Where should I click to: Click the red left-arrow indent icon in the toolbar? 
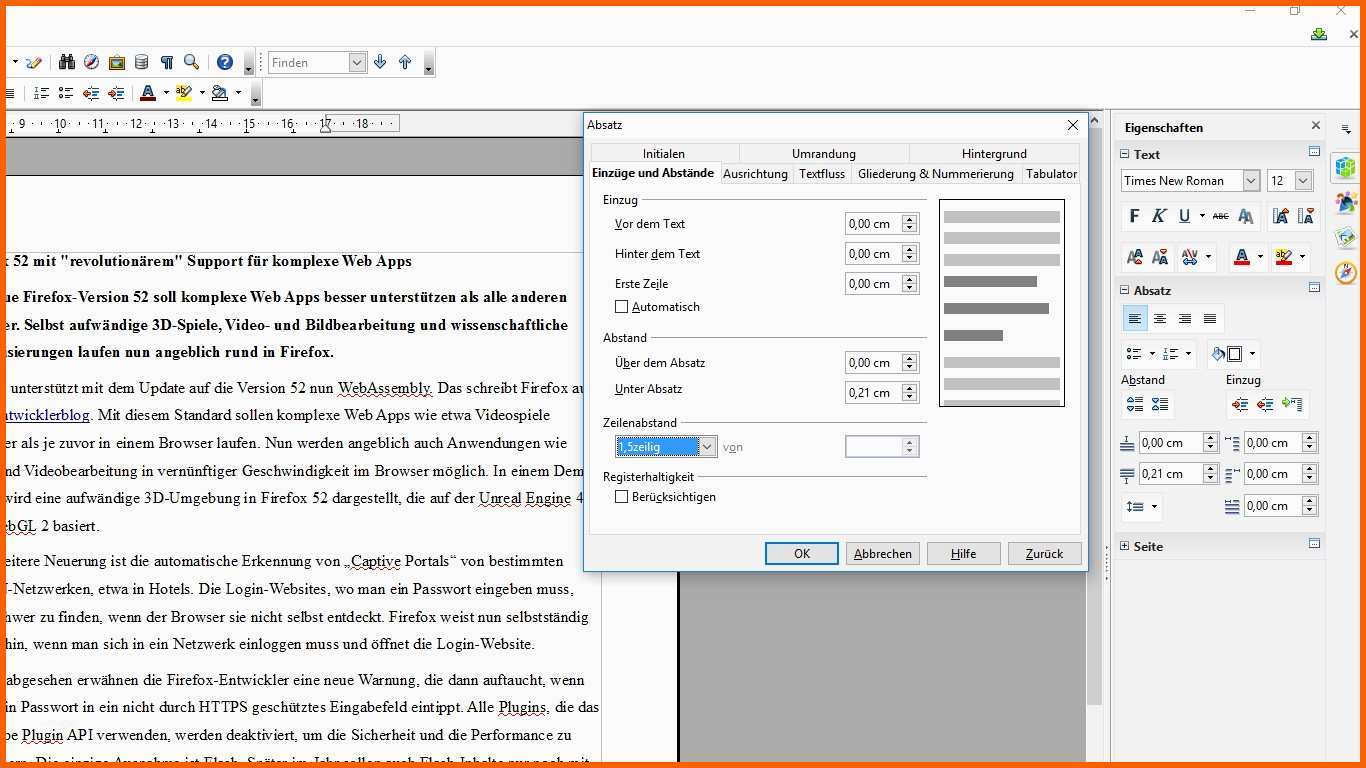click(91, 93)
